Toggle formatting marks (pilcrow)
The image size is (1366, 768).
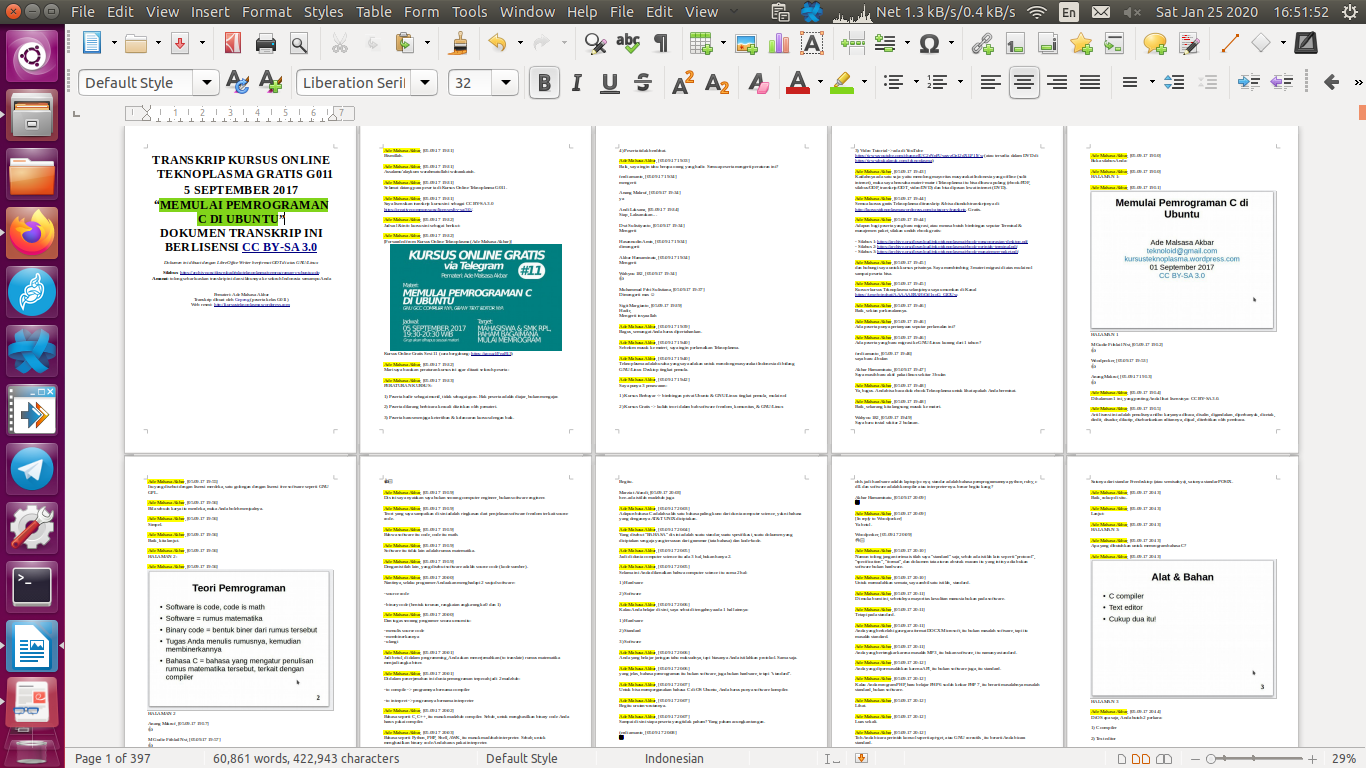pyautogui.click(x=660, y=44)
